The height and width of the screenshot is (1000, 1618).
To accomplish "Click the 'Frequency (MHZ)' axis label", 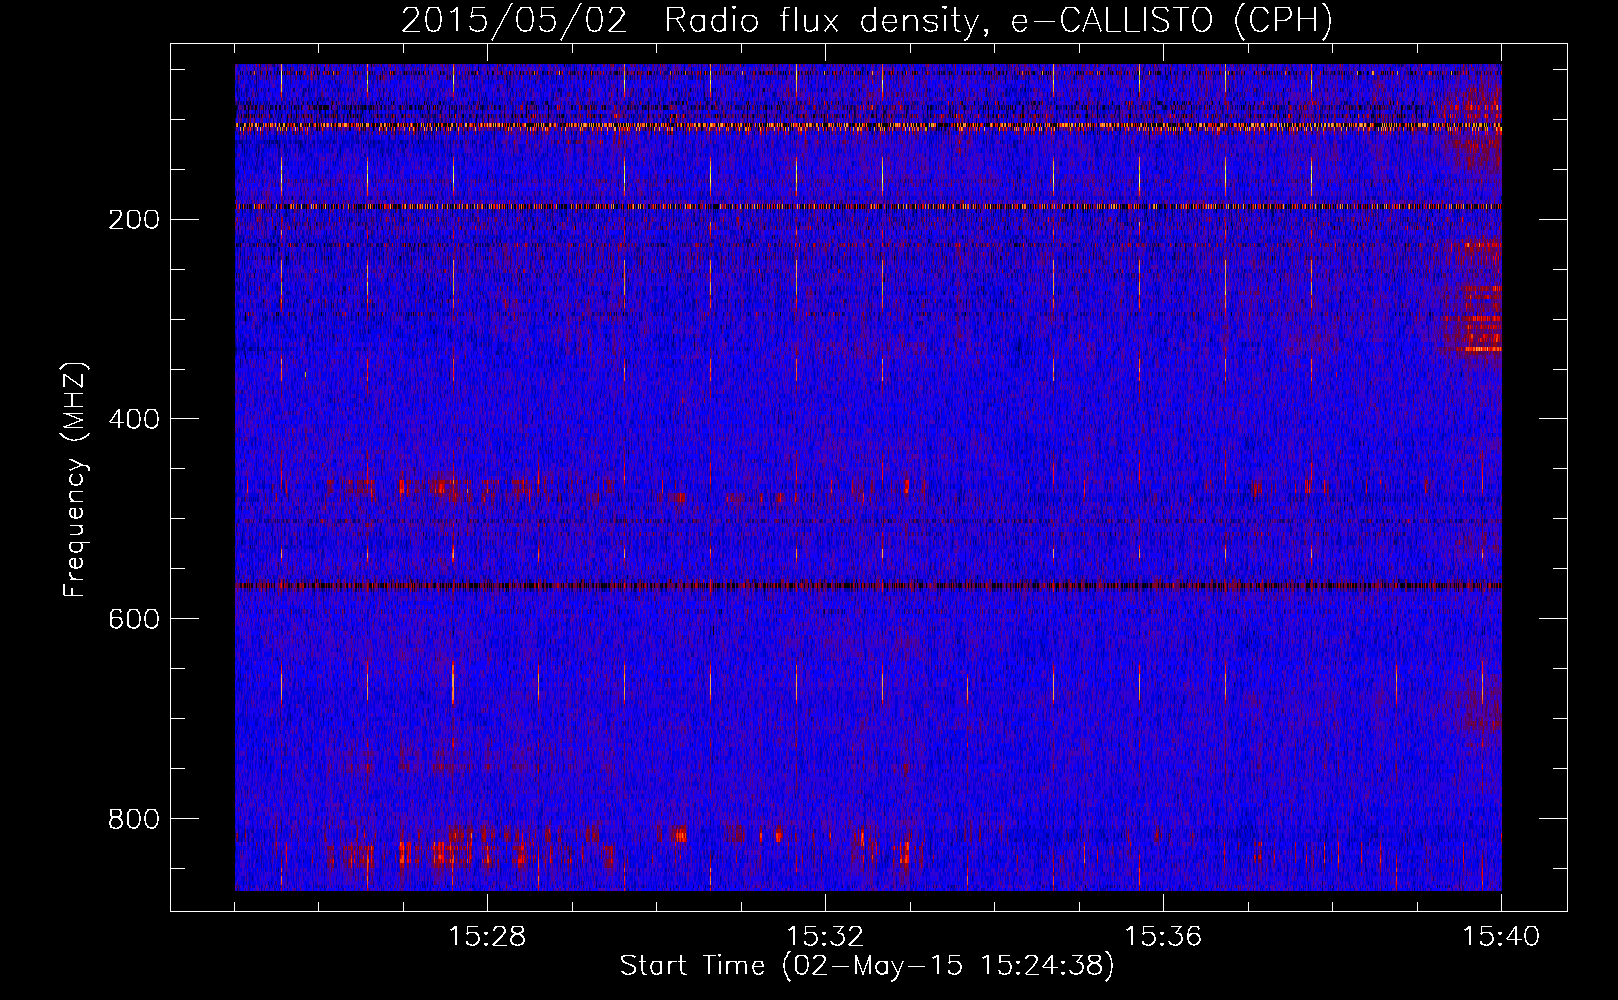I will coord(75,479).
